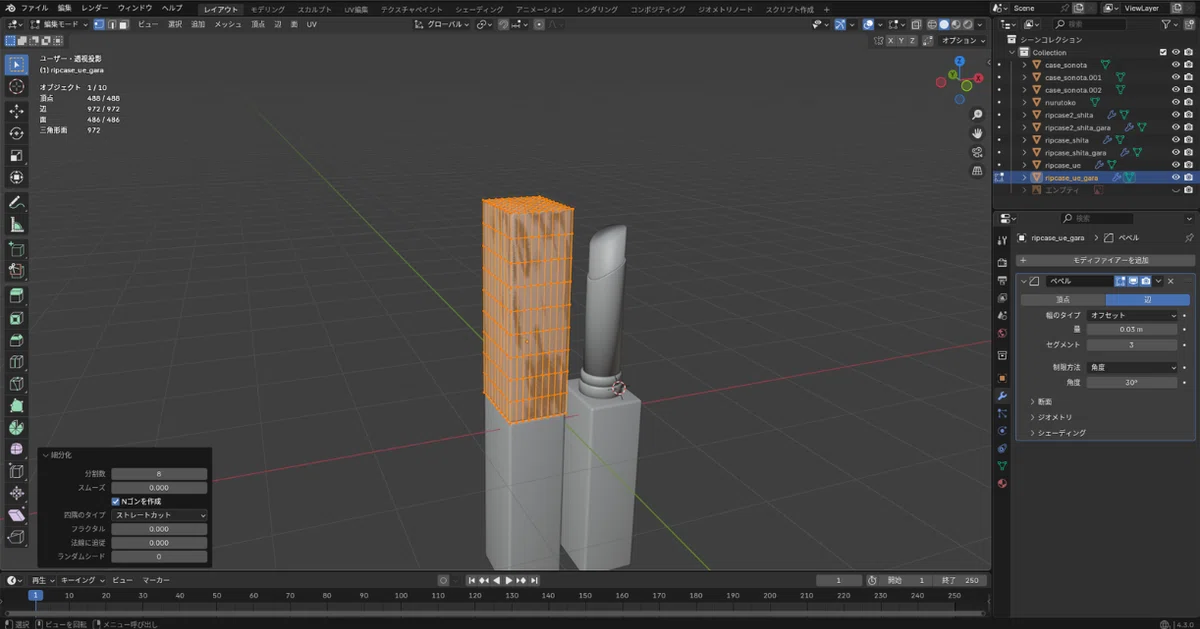Open the 幅のタイプ オフセット dropdown

coord(1133,315)
